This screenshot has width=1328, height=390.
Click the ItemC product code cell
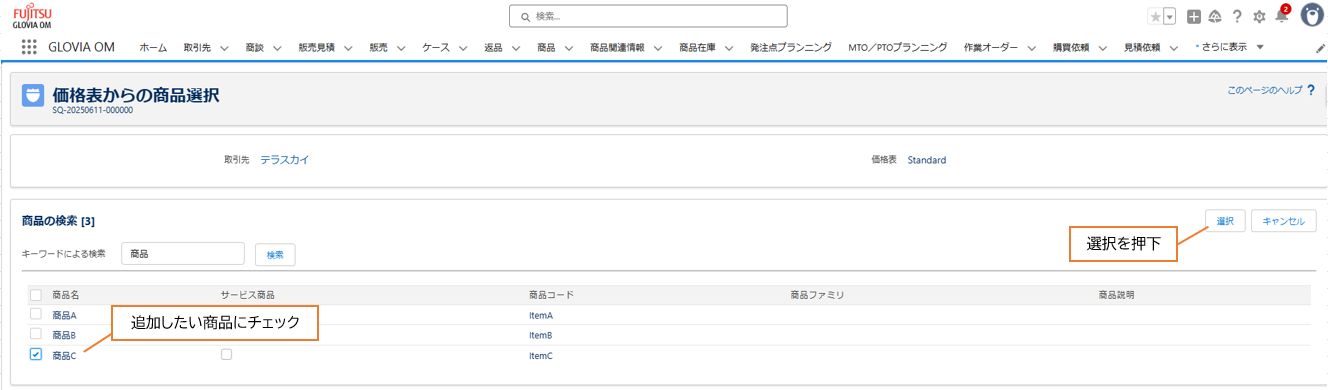[x=541, y=355]
